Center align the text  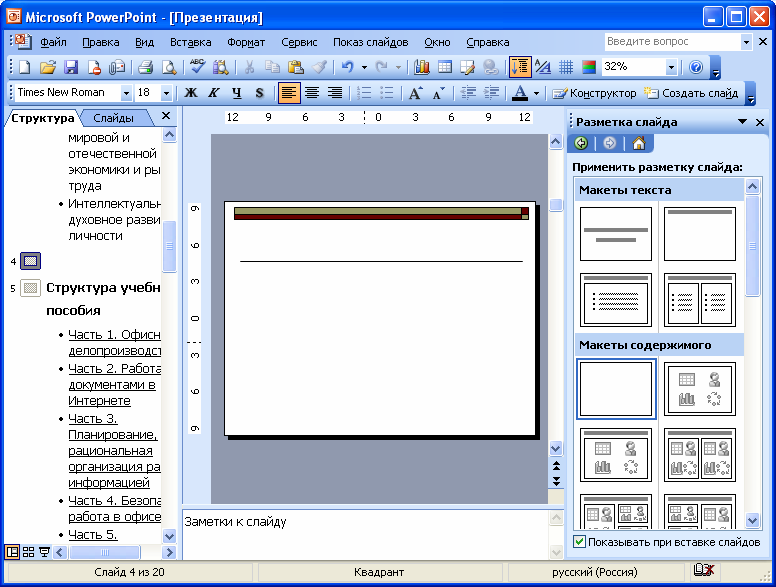click(312, 93)
